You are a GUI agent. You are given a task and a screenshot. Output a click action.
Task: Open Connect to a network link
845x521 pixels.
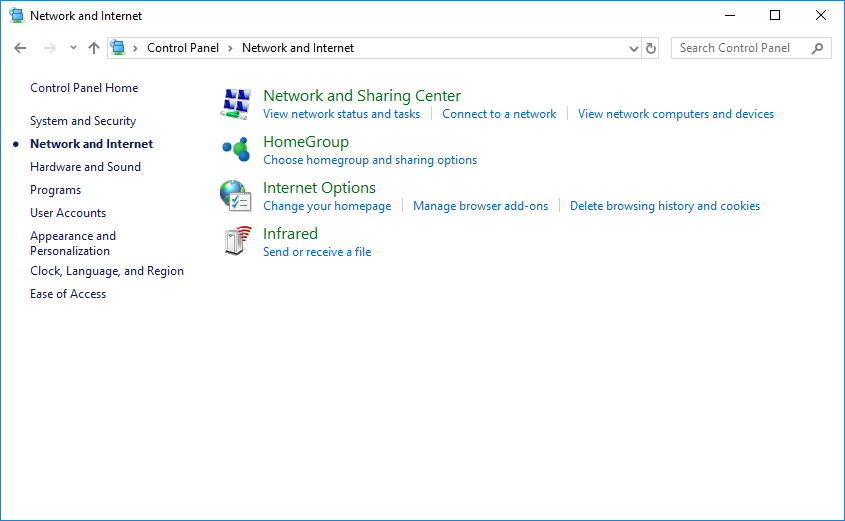[499, 114]
